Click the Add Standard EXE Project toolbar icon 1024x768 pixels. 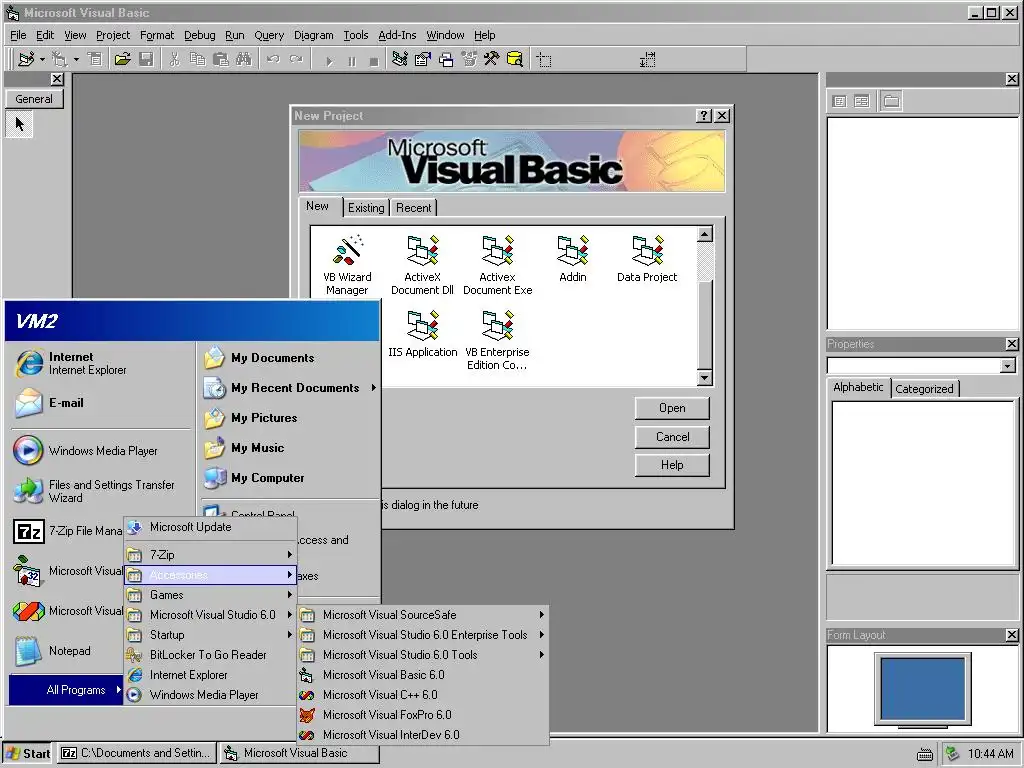pyautogui.click(x=26, y=59)
